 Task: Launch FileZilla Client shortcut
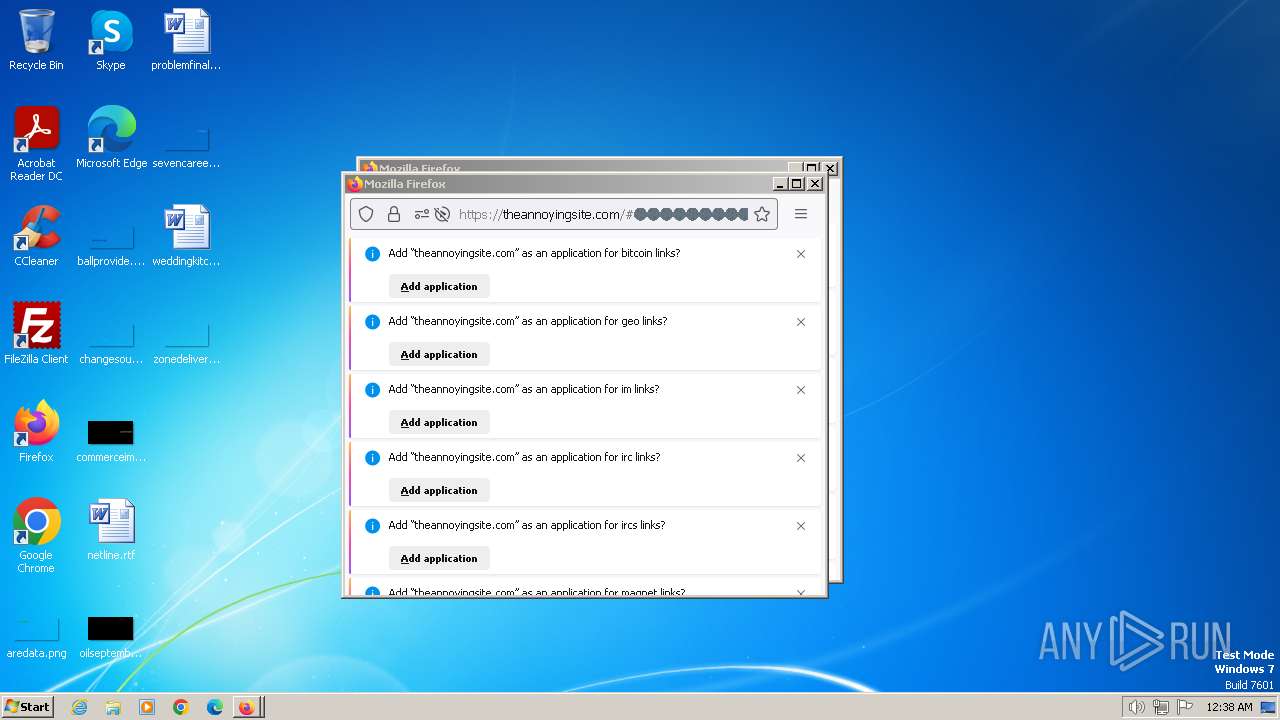[36, 335]
